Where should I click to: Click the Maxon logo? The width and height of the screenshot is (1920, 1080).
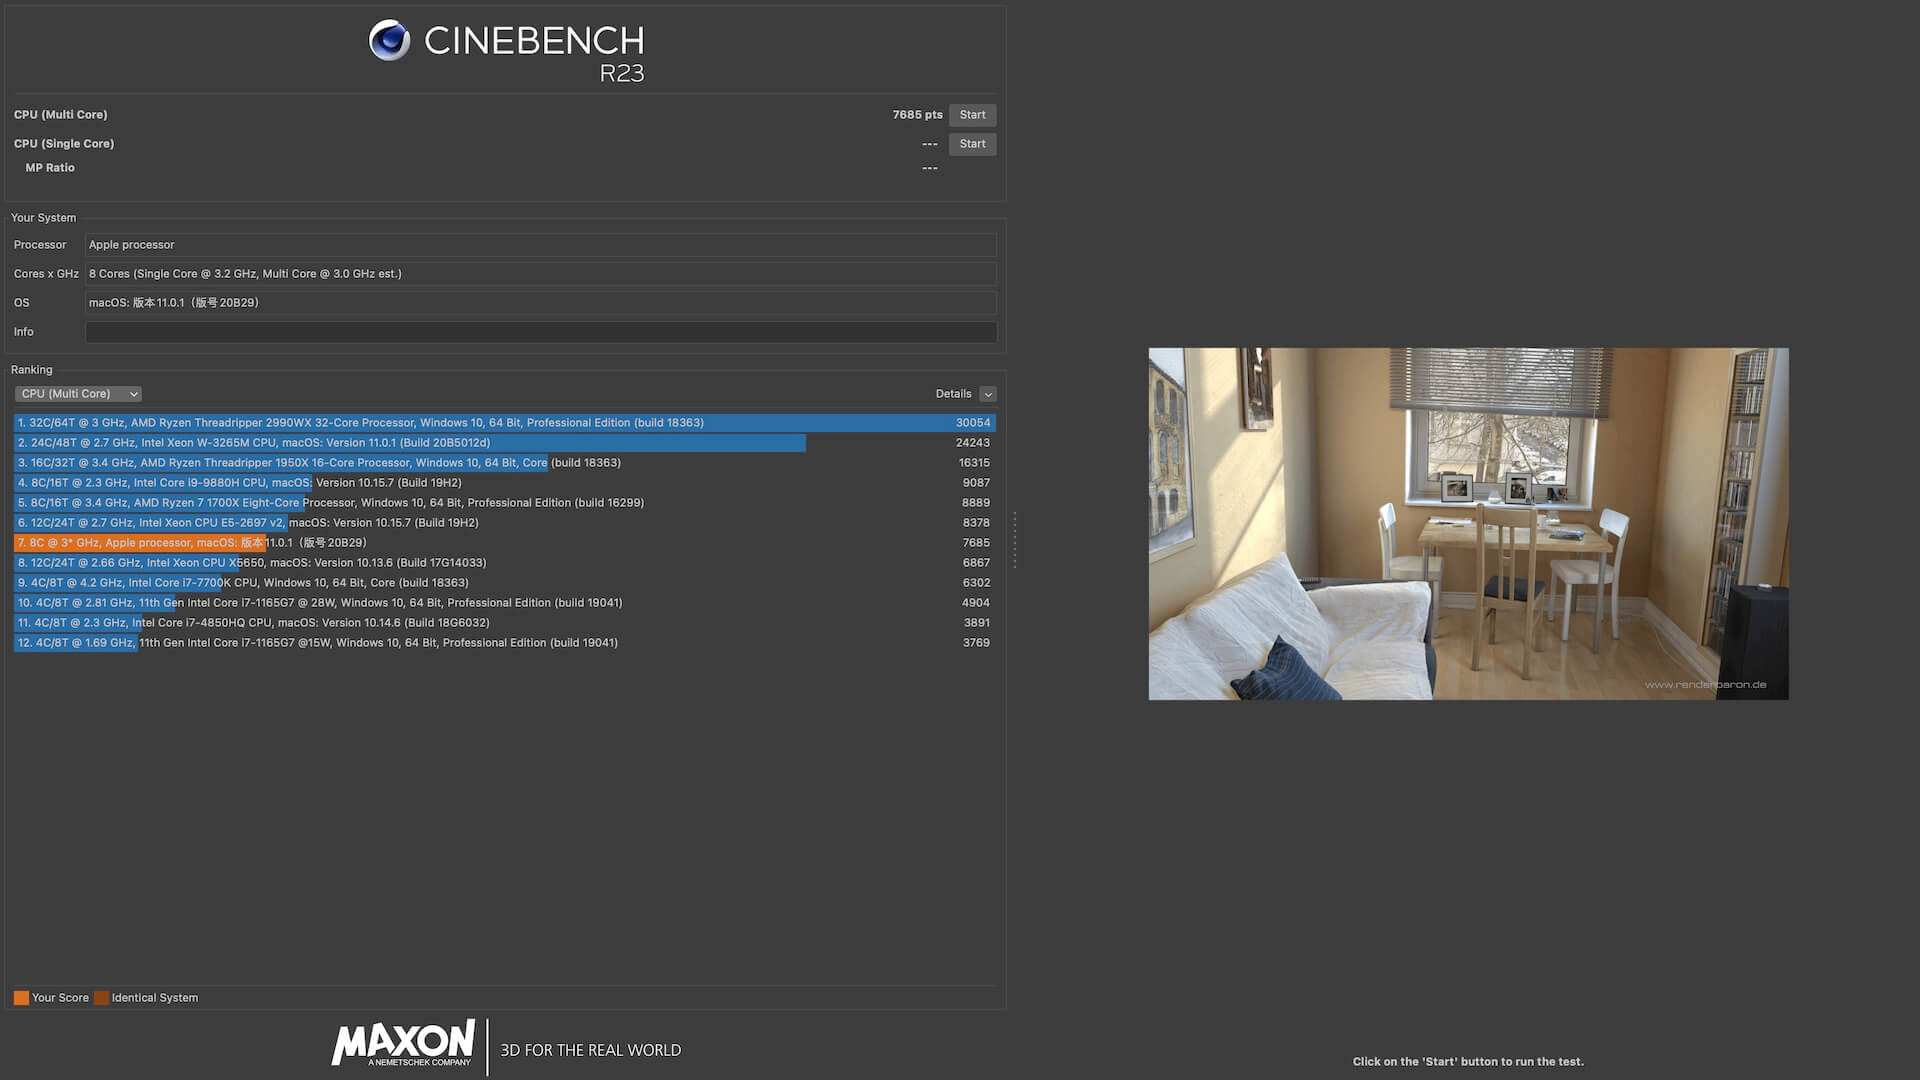coord(403,1044)
